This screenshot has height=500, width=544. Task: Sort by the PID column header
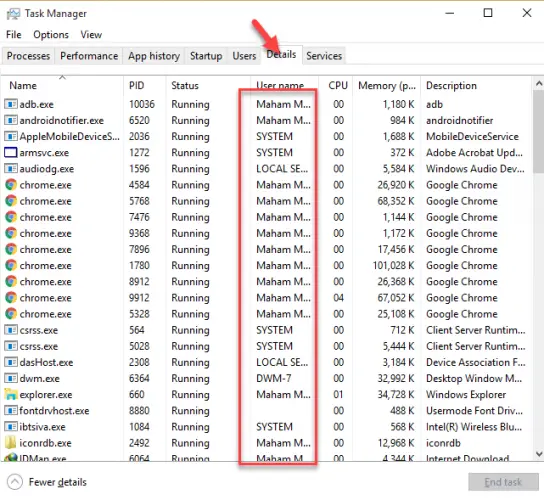pos(144,85)
